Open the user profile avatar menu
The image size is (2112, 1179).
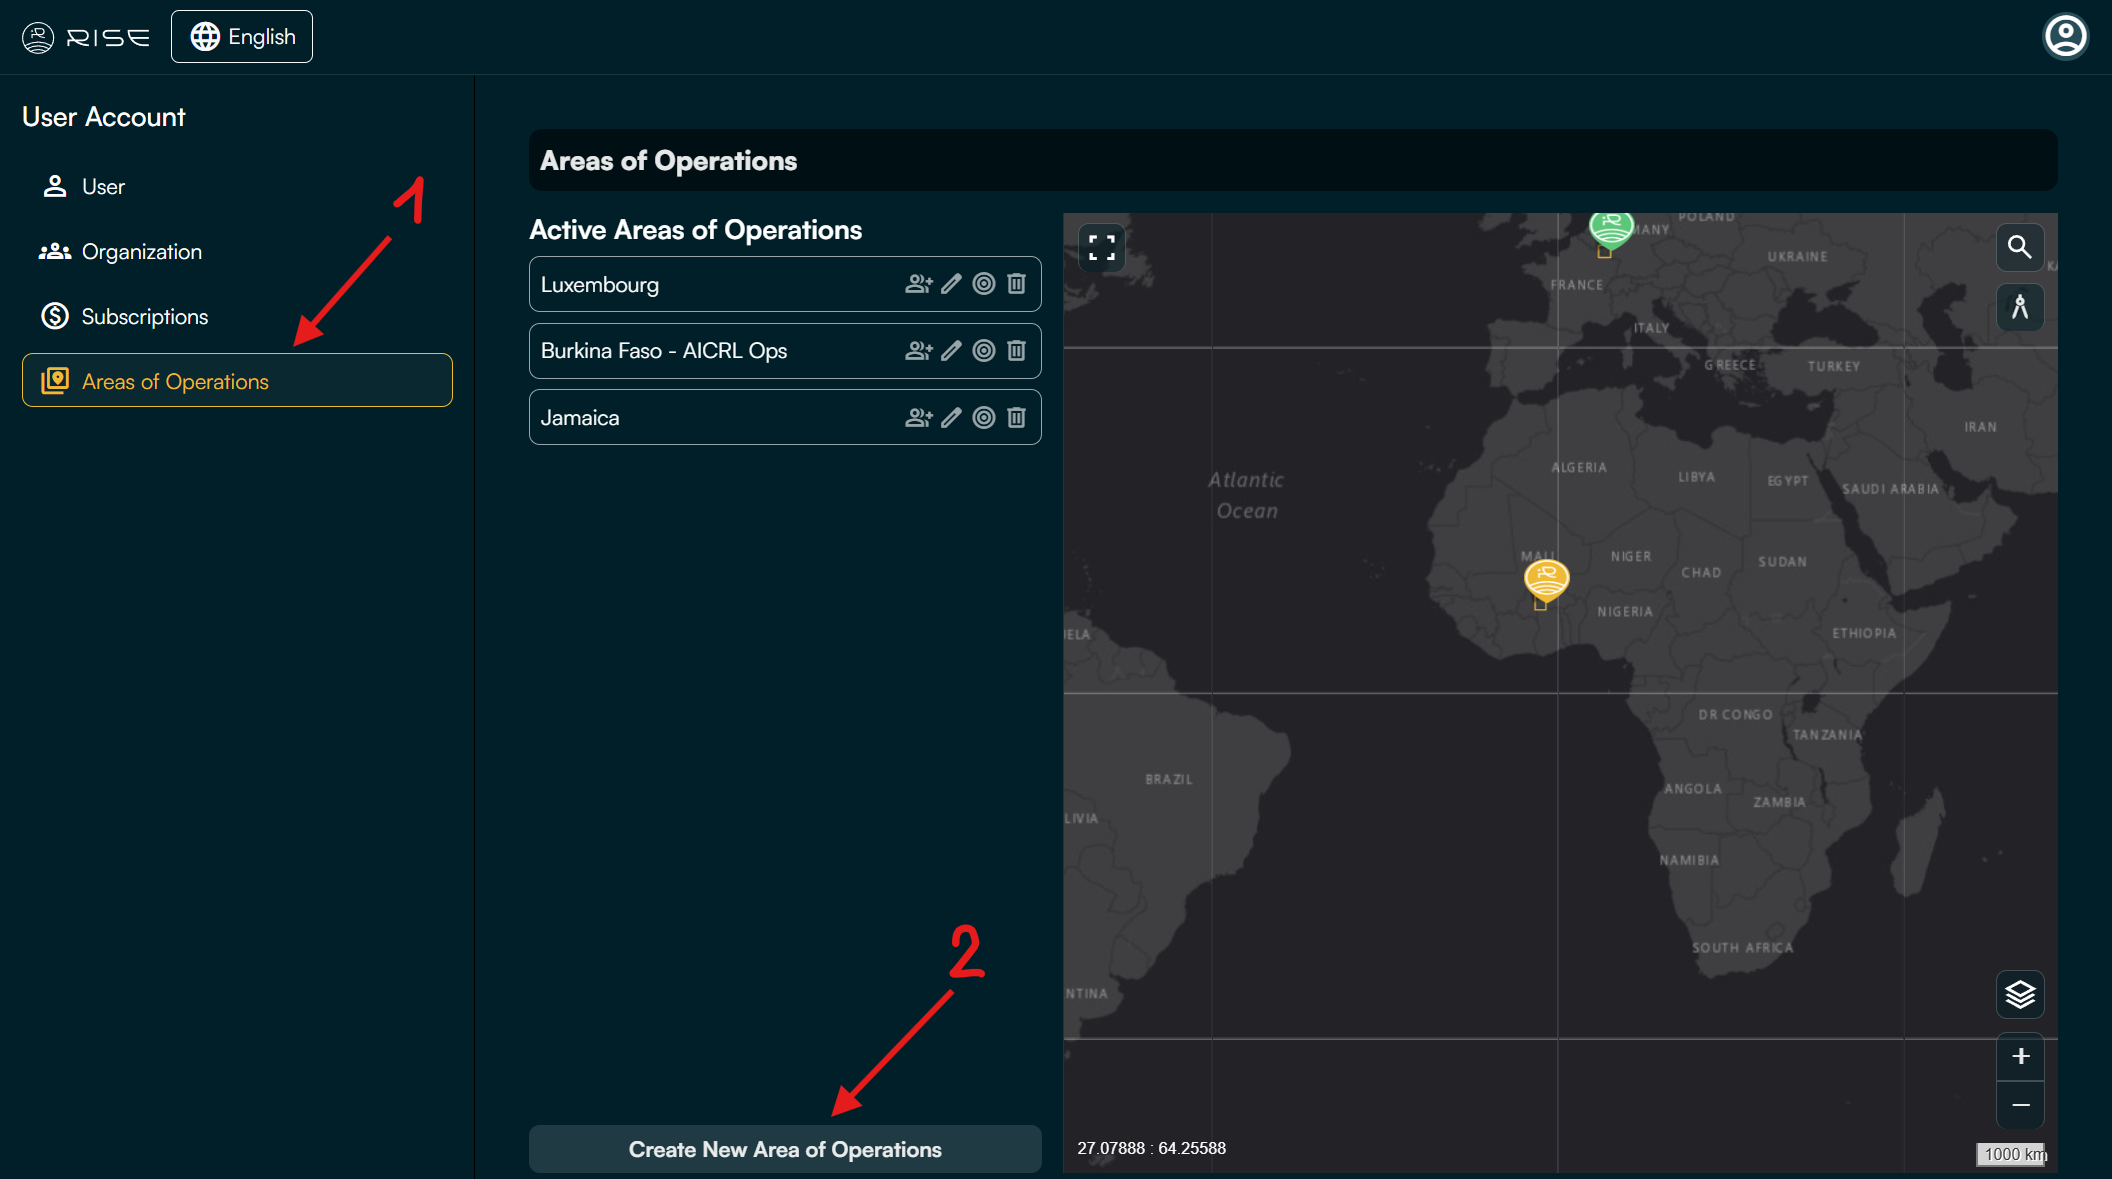click(x=2065, y=37)
